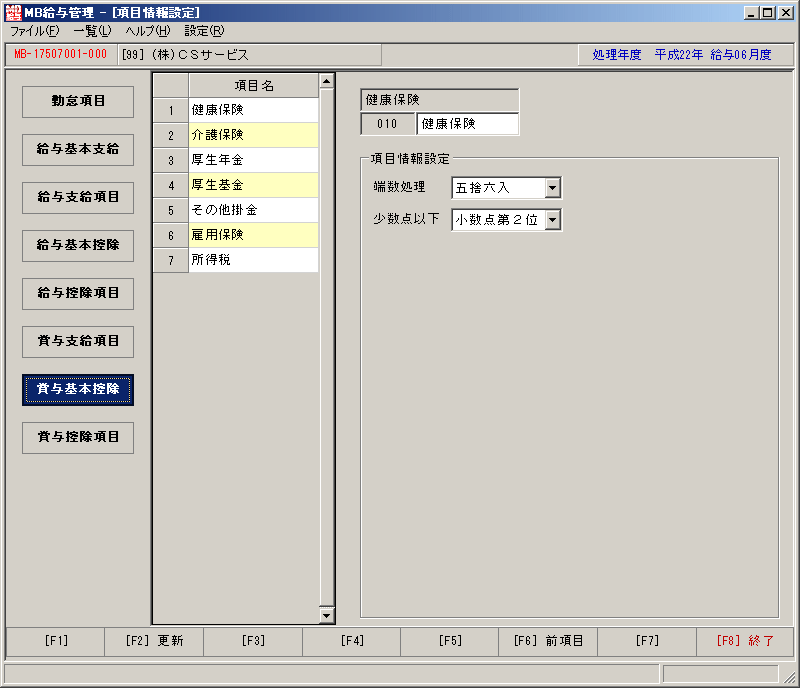Click the item list scroll up arrow
The image size is (800, 688).
click(x=327, y=81)
